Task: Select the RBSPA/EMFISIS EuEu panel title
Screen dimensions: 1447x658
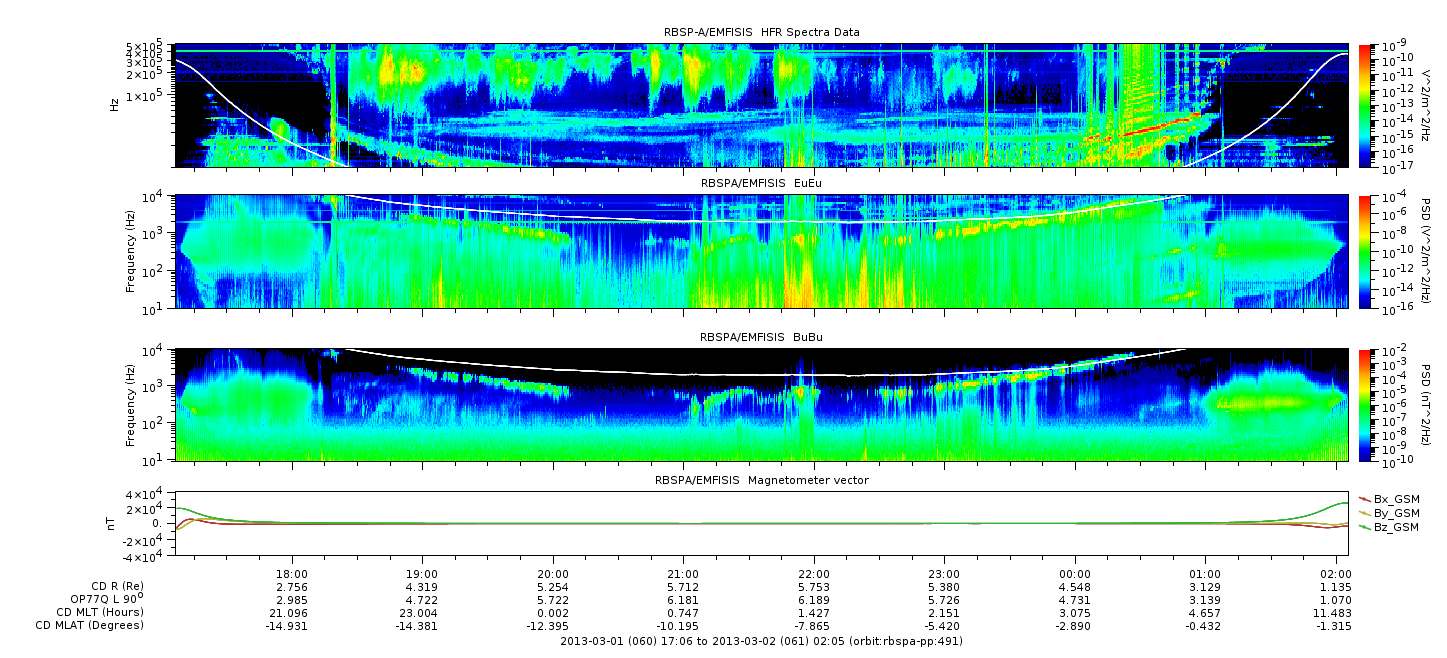Action: (761, 184)
